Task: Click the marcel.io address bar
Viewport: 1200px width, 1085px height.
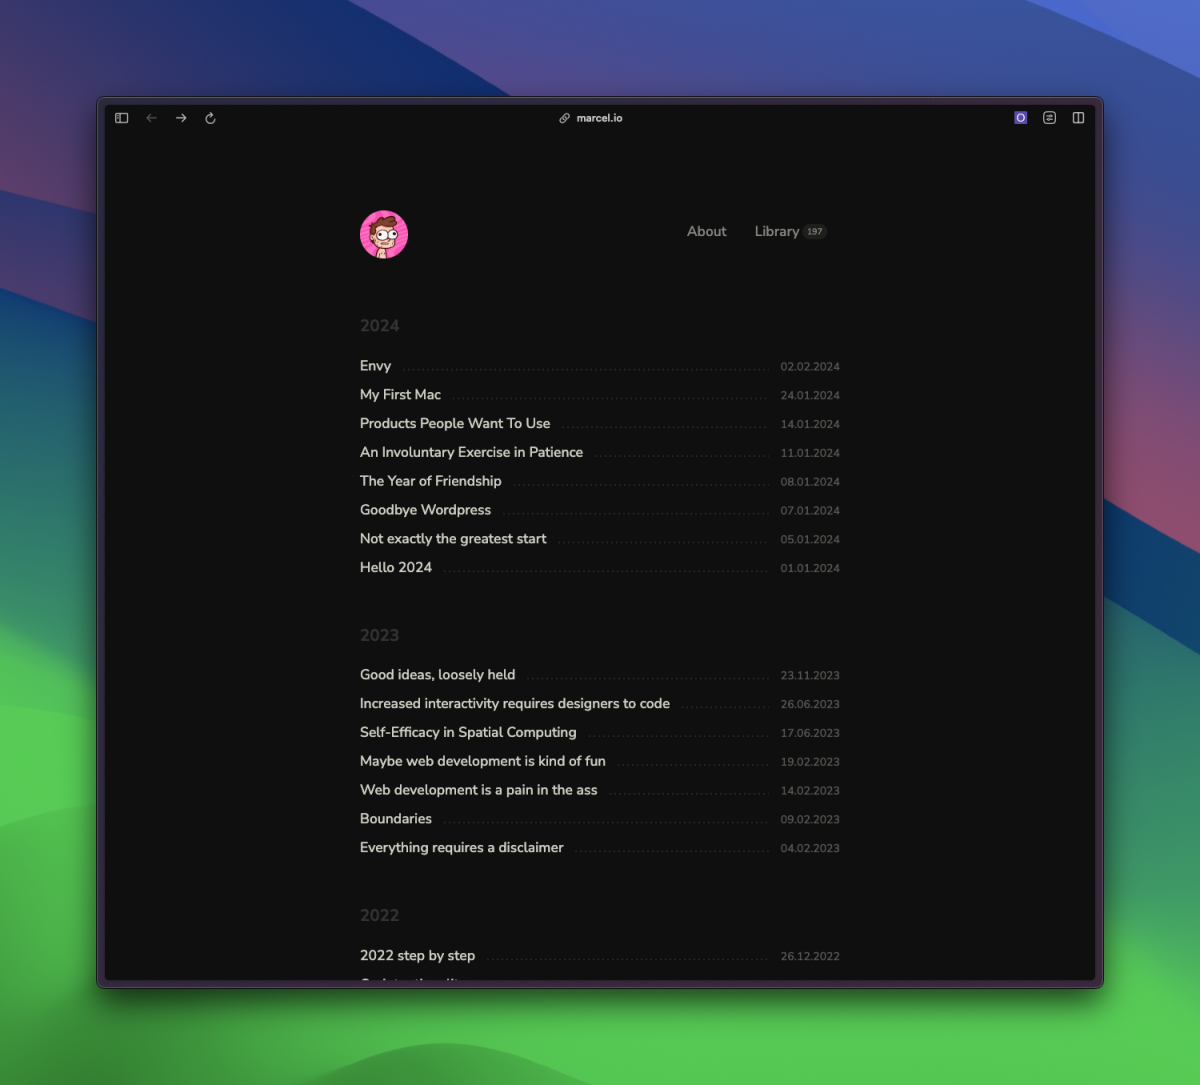Action: (599, 118)
